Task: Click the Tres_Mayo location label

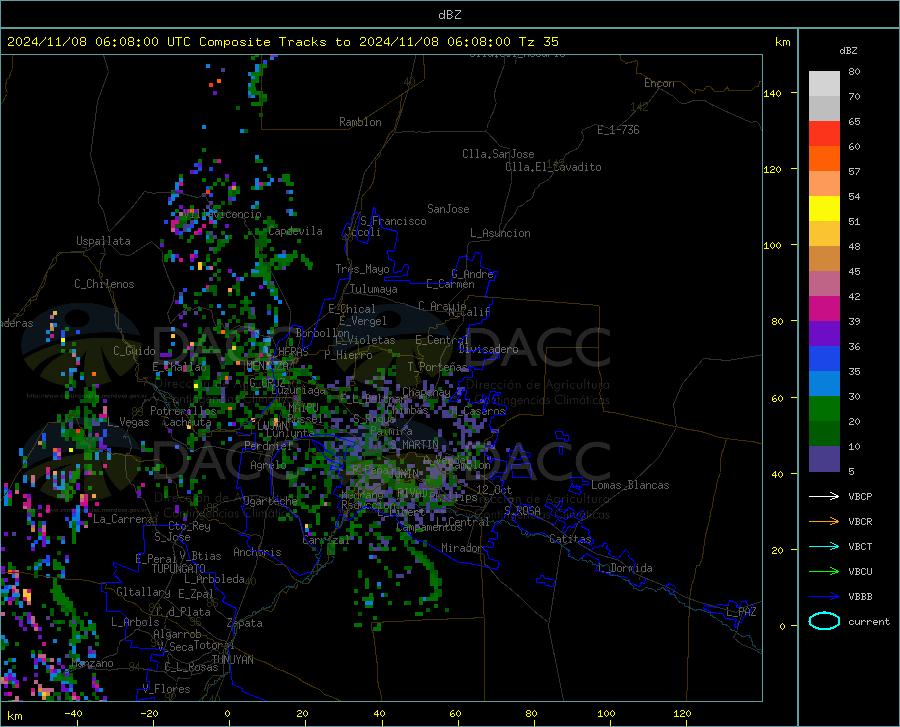Action: (x=362, y=269)
